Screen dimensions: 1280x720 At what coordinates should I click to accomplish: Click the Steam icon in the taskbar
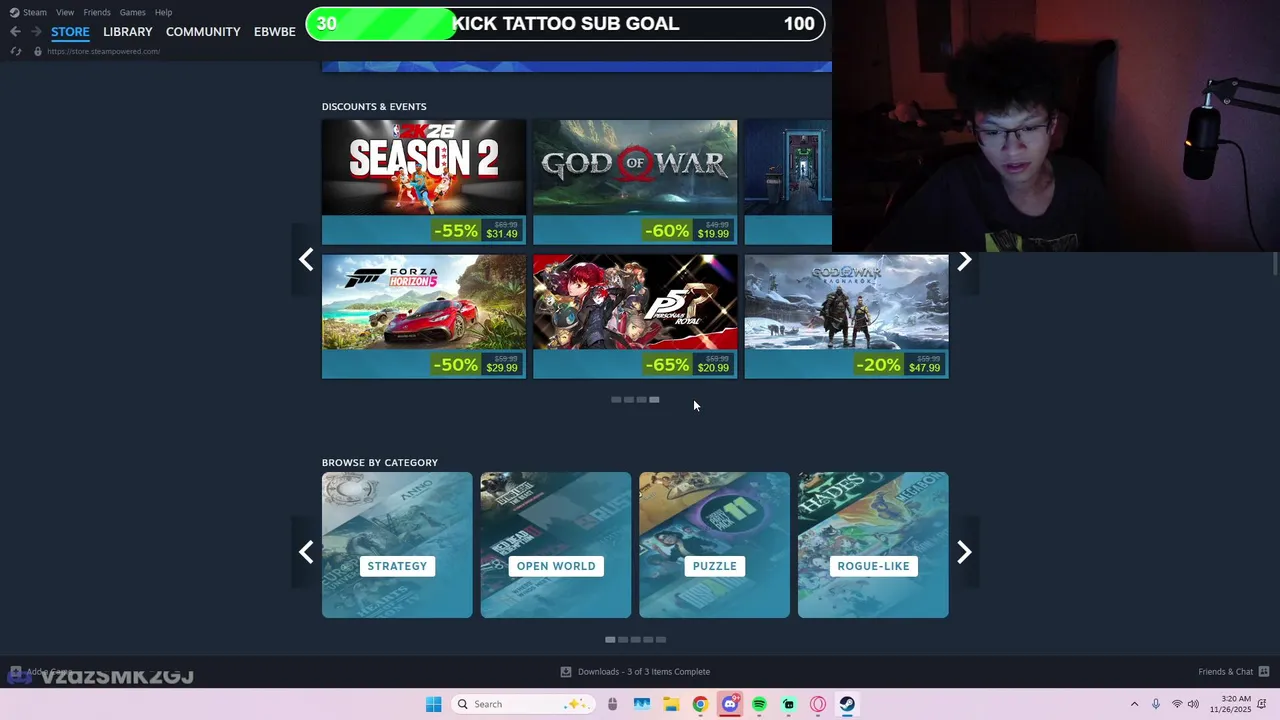847,704
